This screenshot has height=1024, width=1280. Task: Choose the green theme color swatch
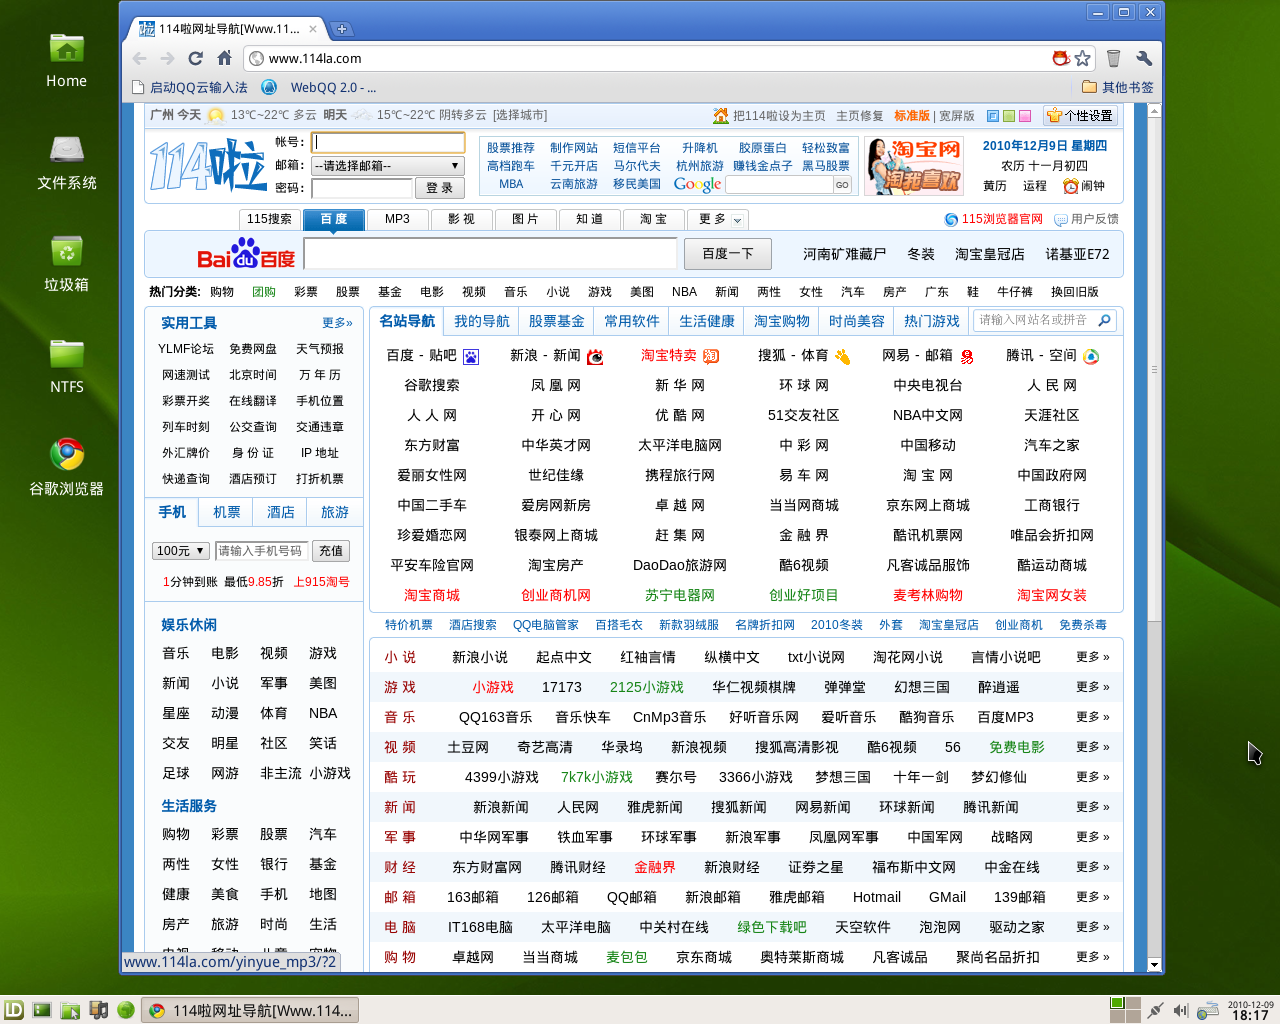[x=1009, y=116]
